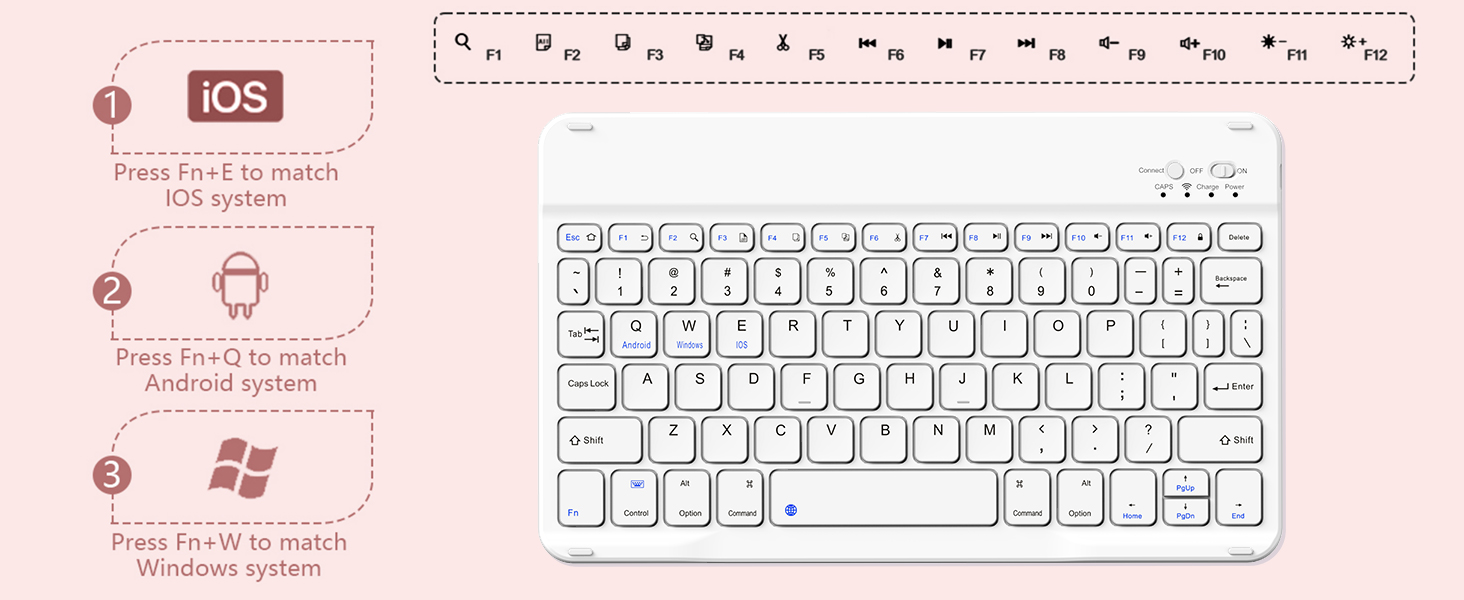Click the red iOS logo badge
The width and height of the screenshot is (1464, 600).
pyautogui.click(x=235, y=97)
